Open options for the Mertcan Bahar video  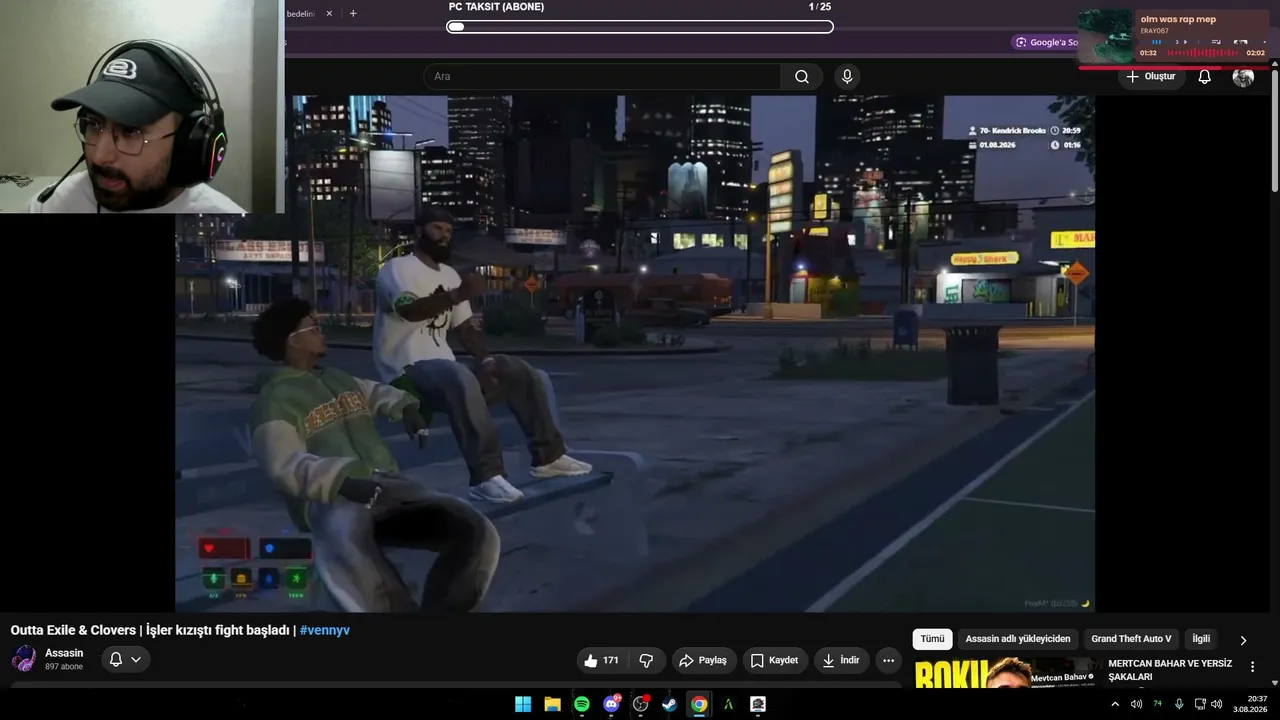[1252, 667]
